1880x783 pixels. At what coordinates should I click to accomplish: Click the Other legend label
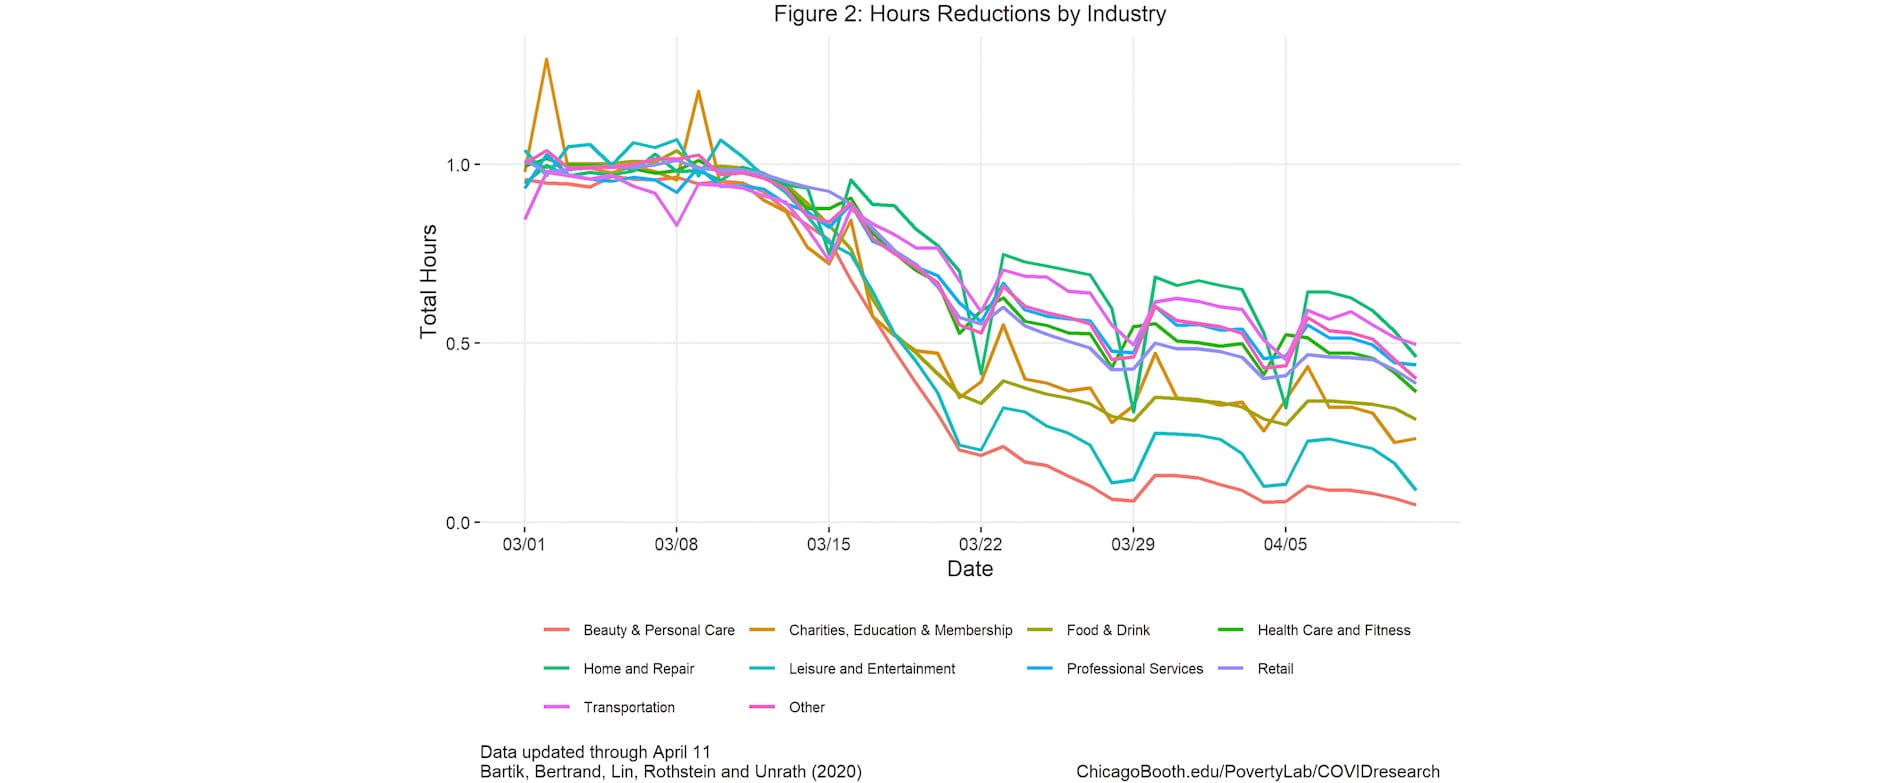806,707
